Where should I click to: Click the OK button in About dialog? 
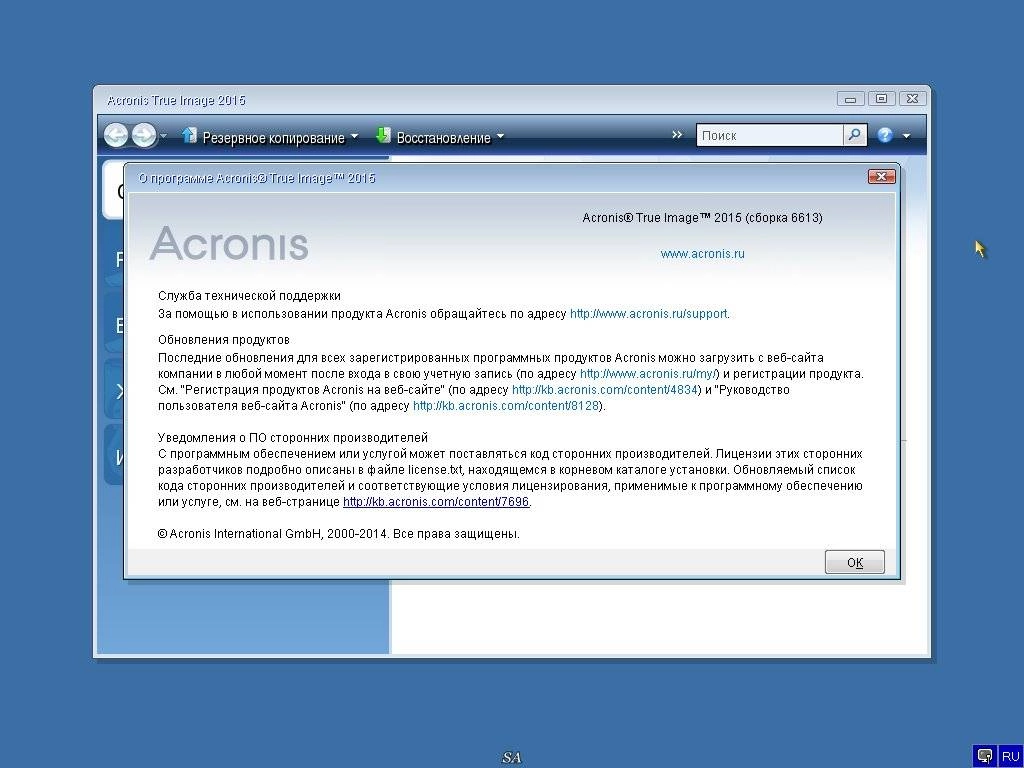[854, 562]
